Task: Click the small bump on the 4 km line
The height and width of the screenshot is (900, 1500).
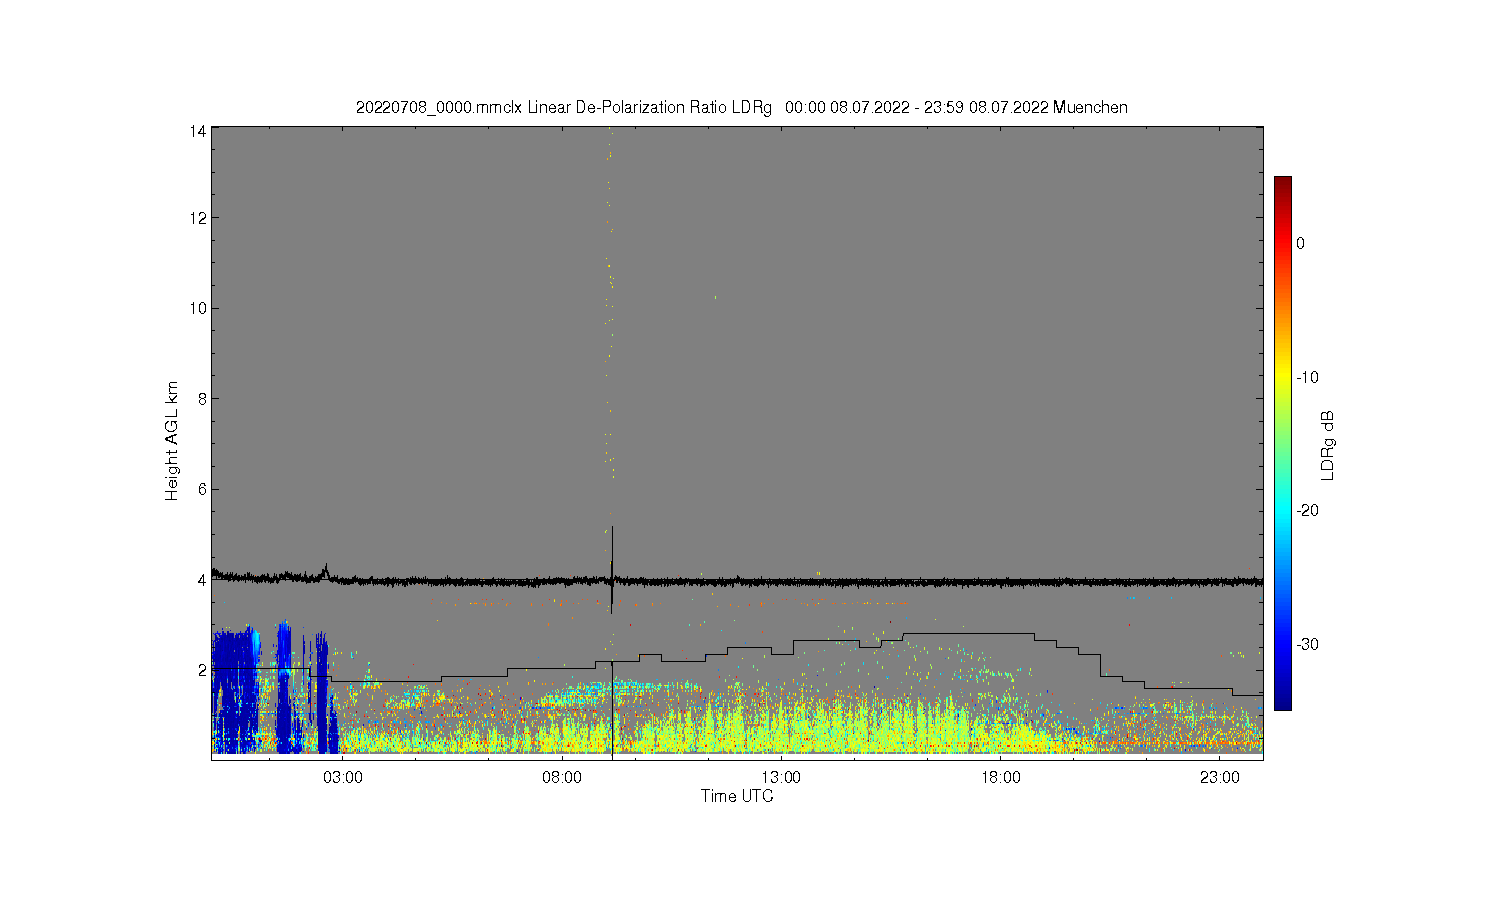Action: tap(325, 571)
